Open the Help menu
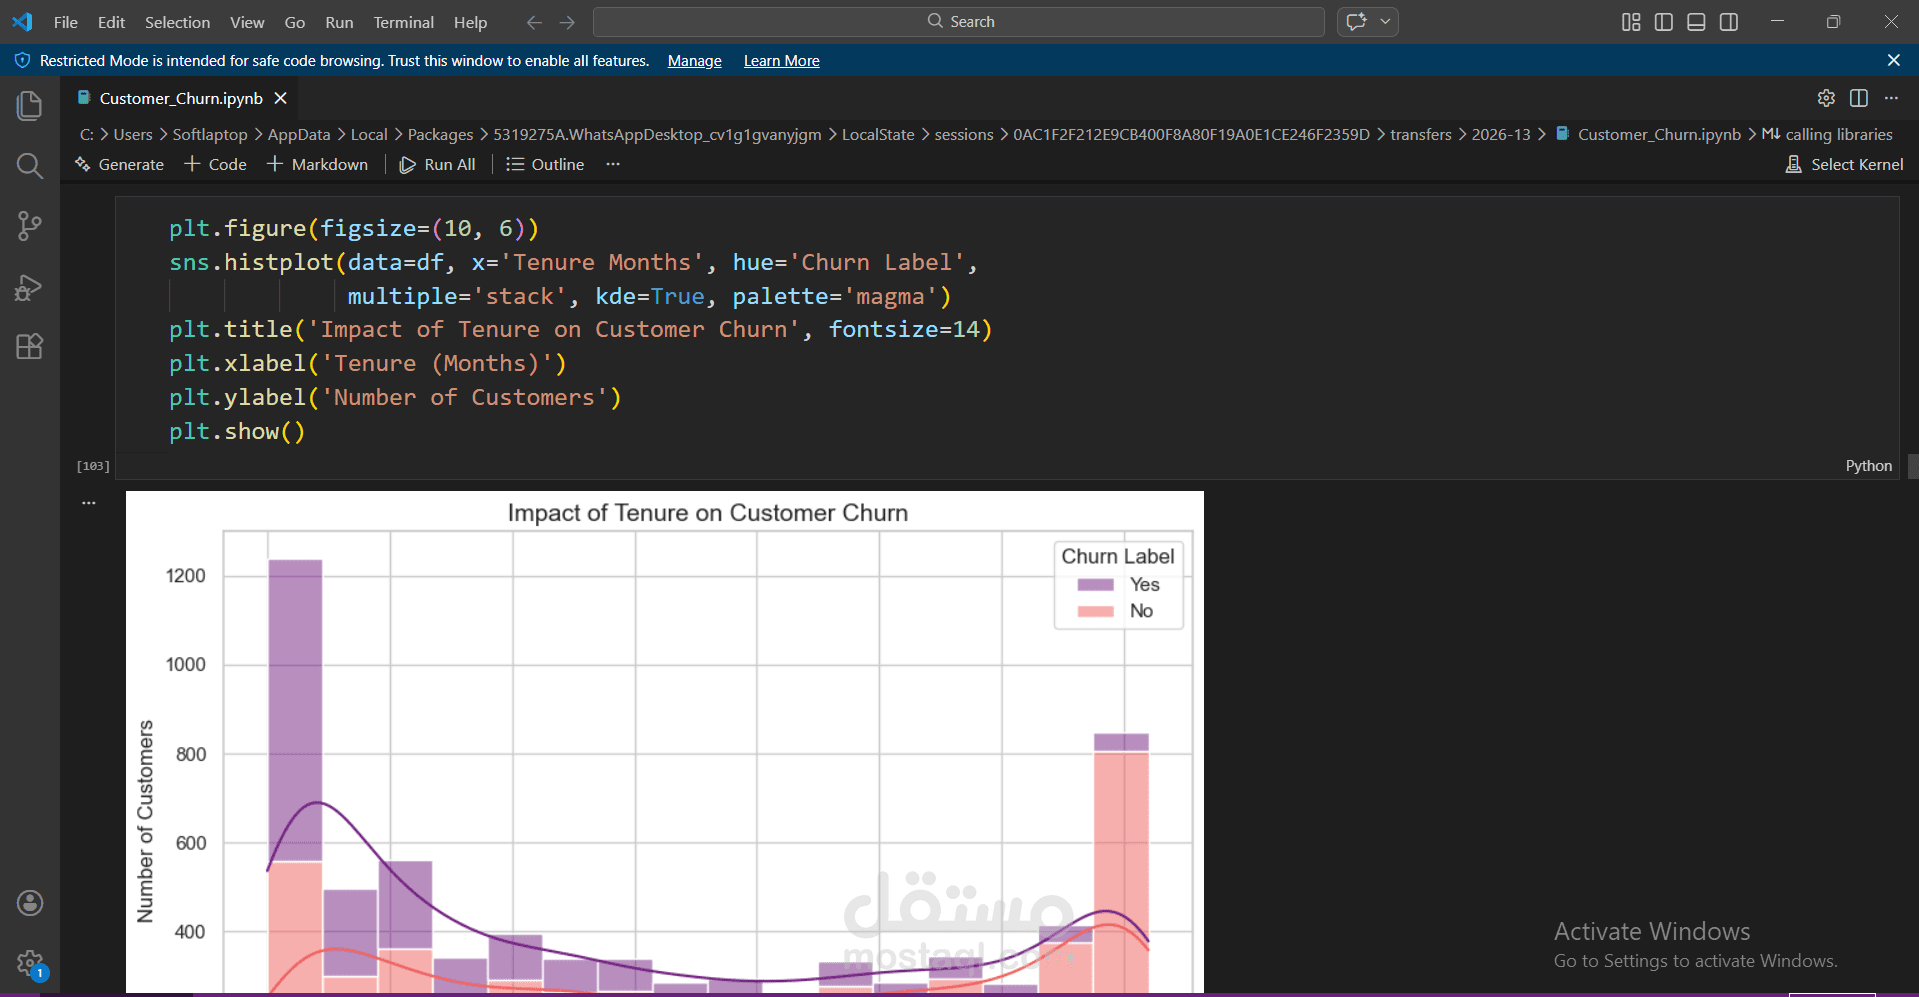This screenshot has width=1919, height=997. [471, 22]
